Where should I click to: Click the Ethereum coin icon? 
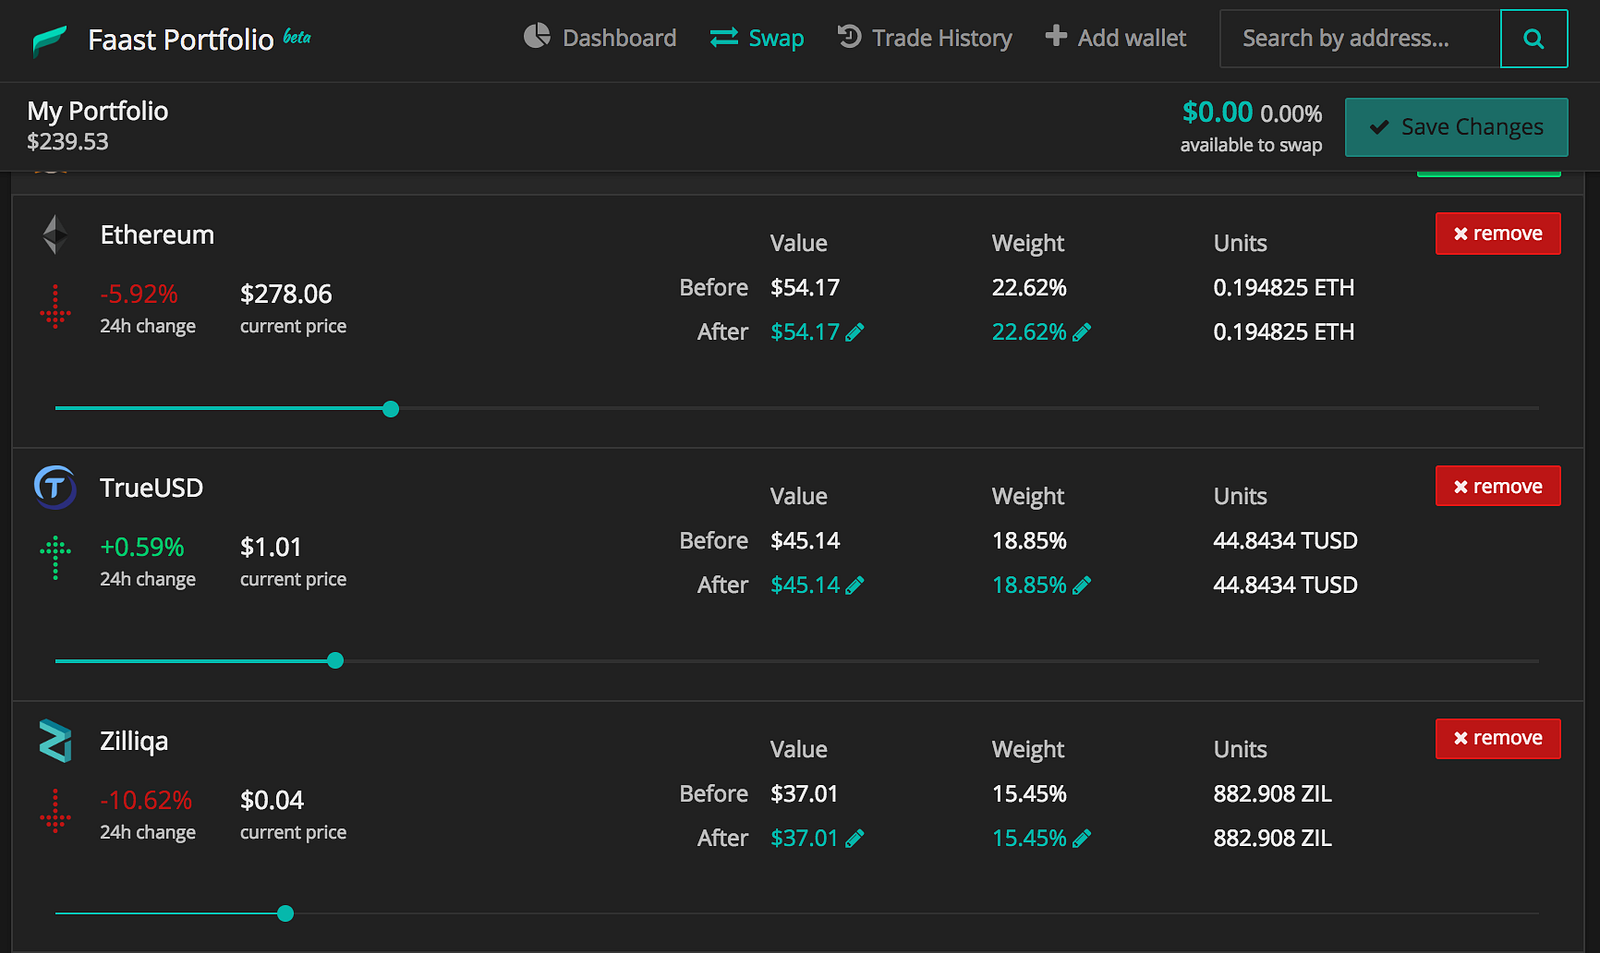[55, 235]
